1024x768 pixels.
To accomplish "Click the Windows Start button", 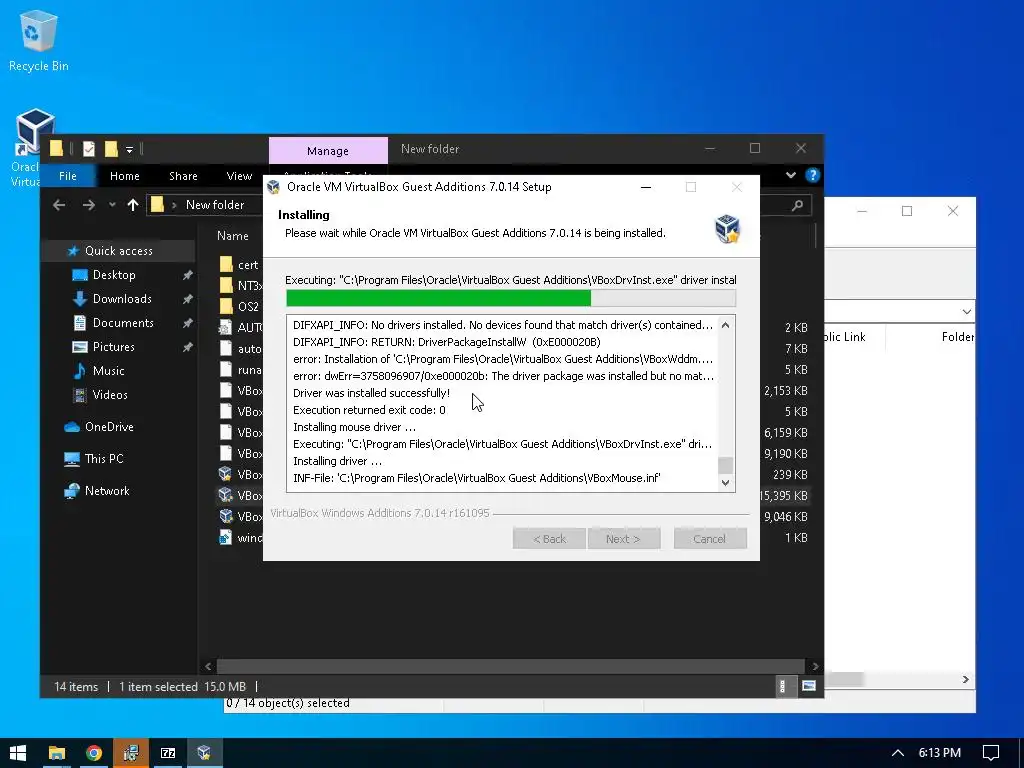I will pyautogui.click(x=18, y=753).
